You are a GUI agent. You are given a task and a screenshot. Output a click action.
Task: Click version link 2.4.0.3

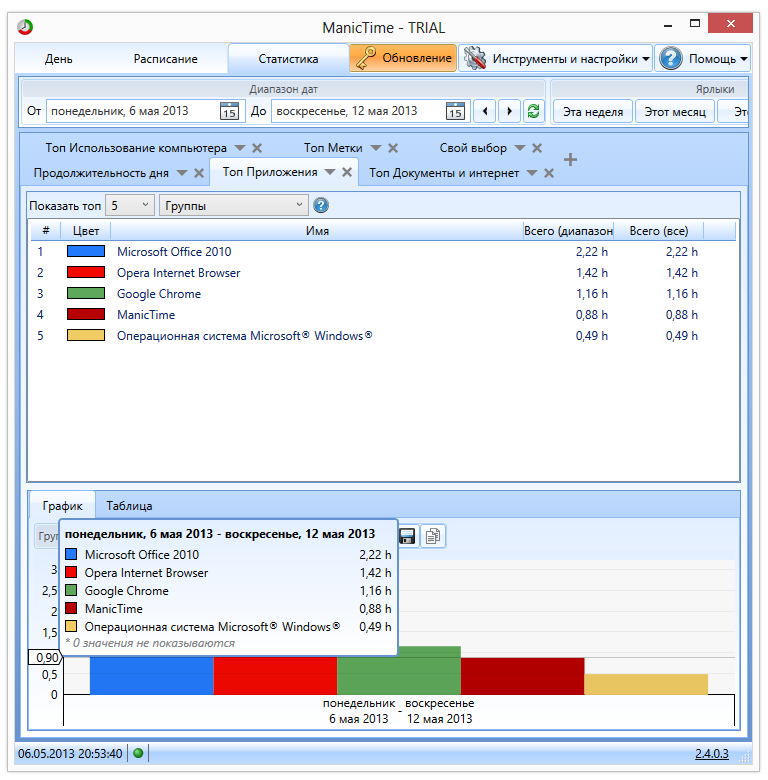711,754
